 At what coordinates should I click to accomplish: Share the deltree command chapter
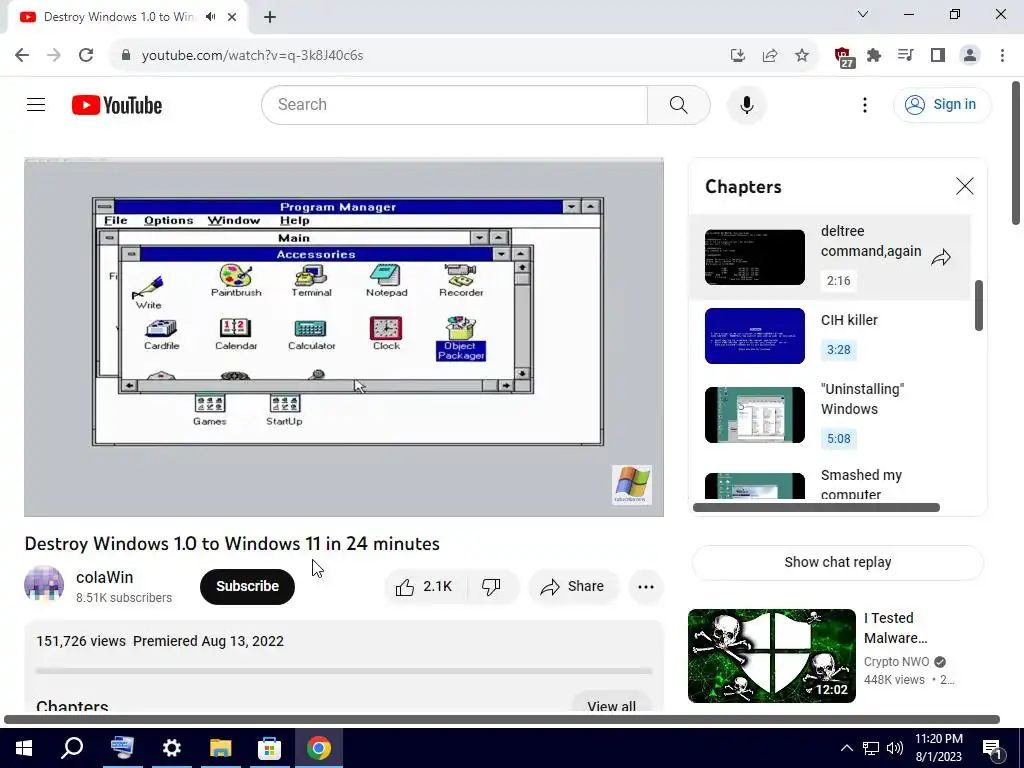[941, 257]
